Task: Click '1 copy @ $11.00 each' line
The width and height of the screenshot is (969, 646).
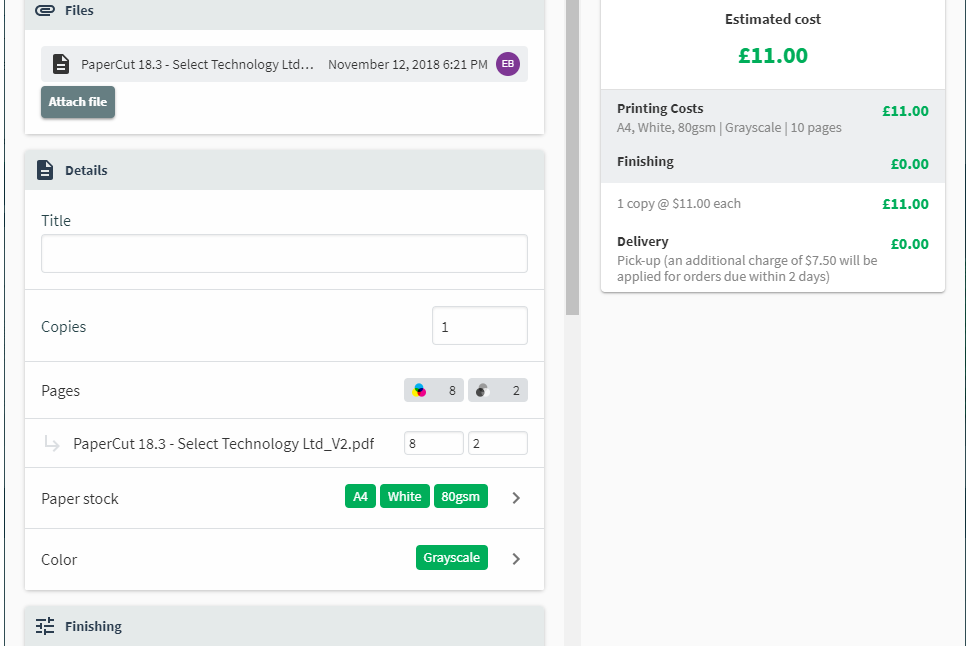Action: (x=679, y=204)
